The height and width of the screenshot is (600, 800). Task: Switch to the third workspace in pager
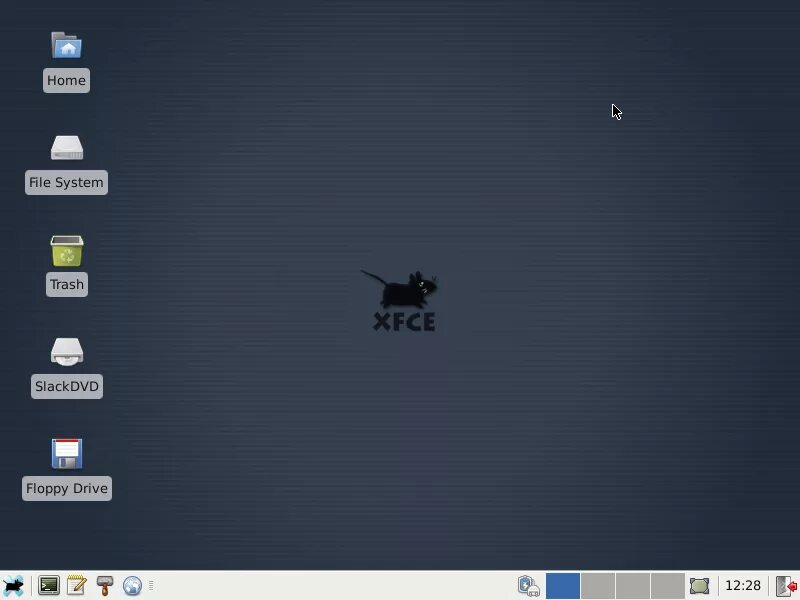click(x=633, y=586)
